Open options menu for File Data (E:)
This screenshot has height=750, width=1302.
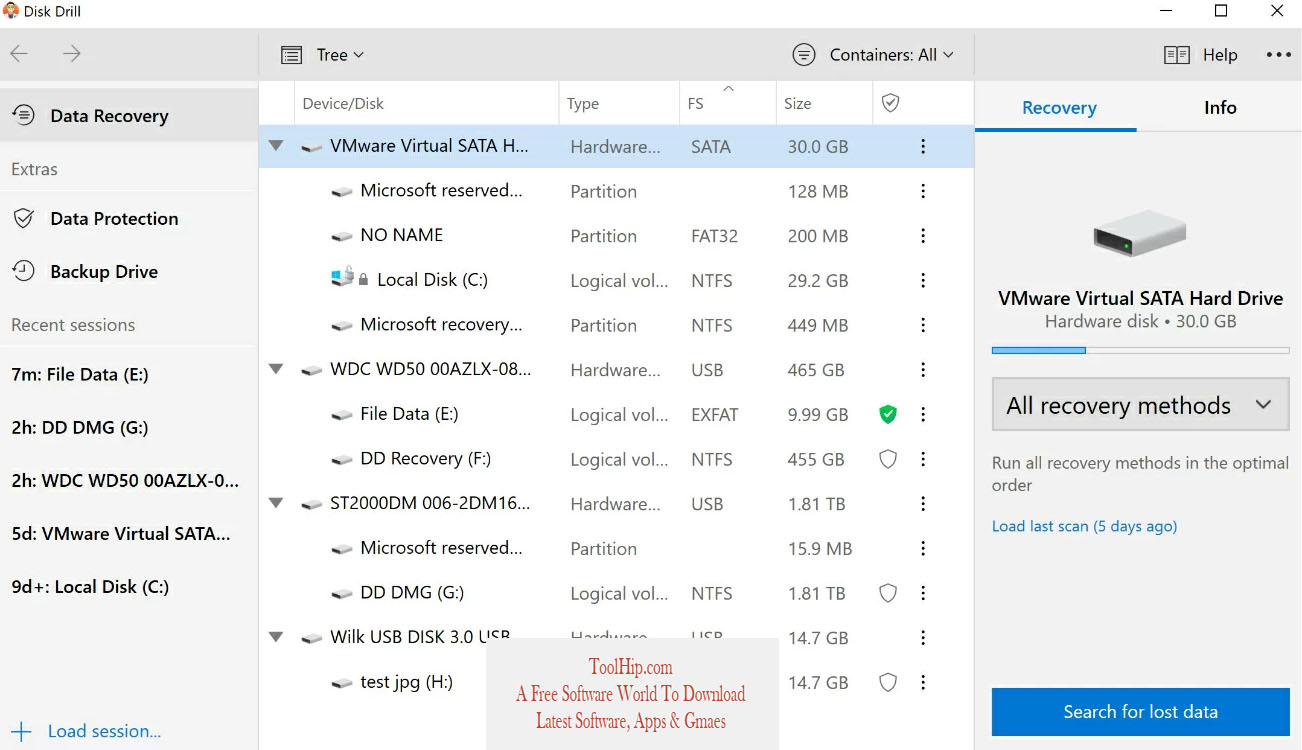(x=923, y=414)
